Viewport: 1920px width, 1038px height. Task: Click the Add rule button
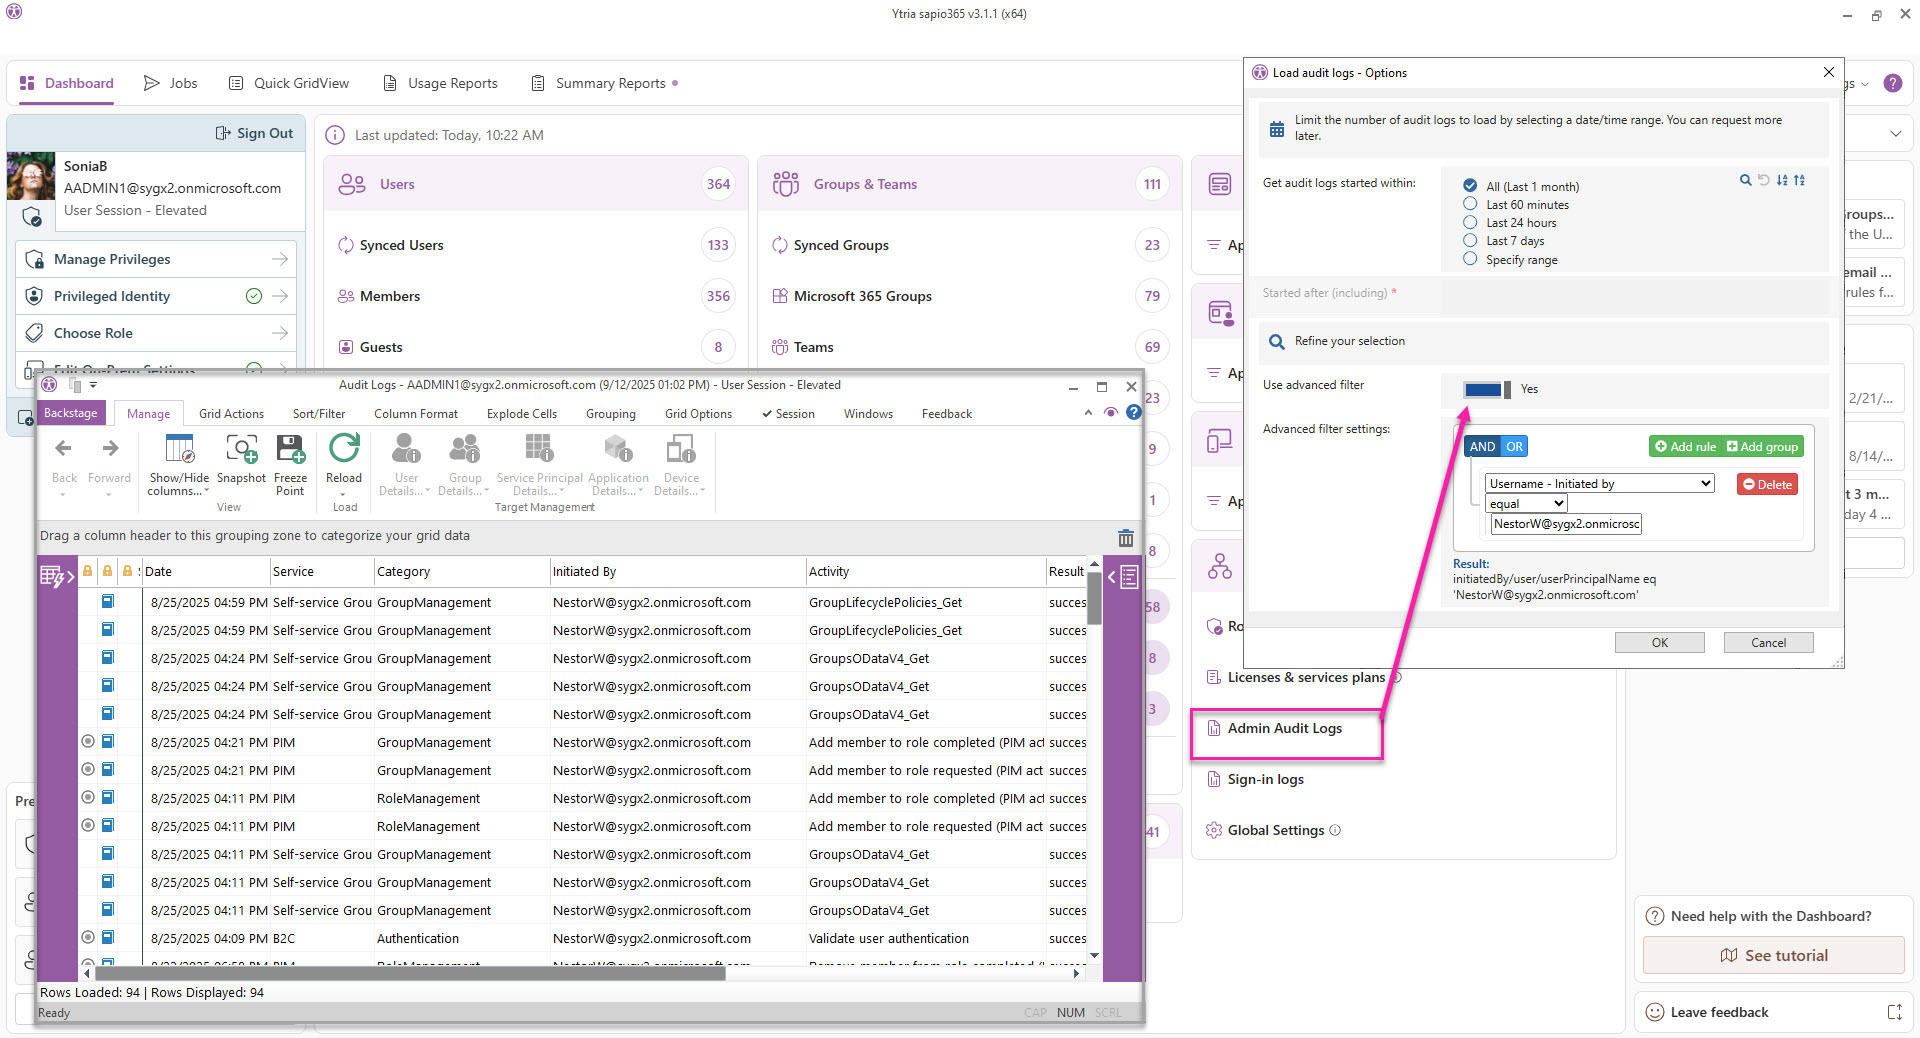(1685, 447)
